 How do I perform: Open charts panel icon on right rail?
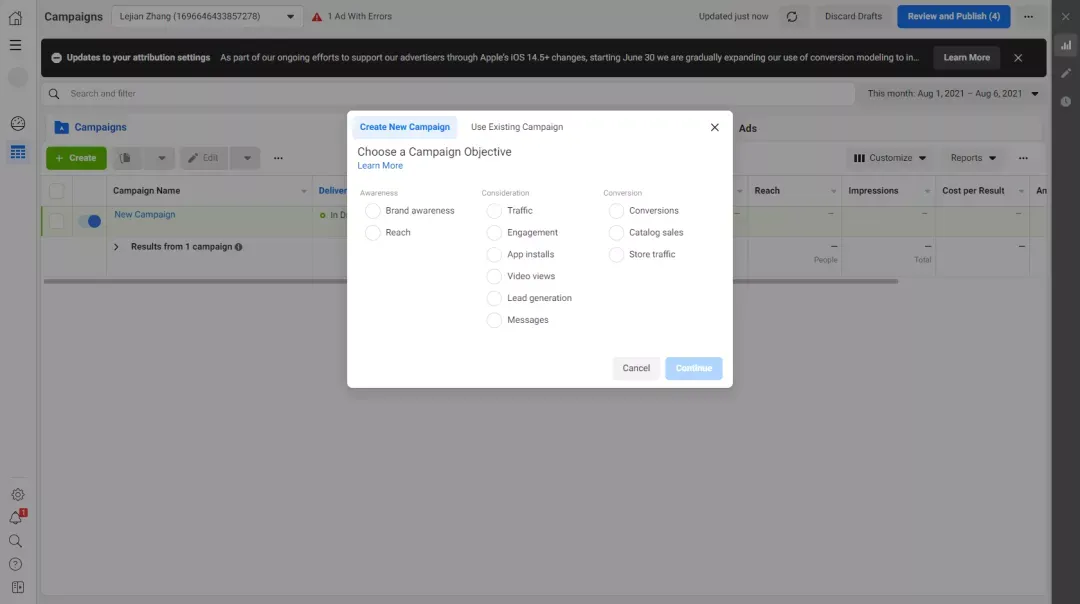1066,45
